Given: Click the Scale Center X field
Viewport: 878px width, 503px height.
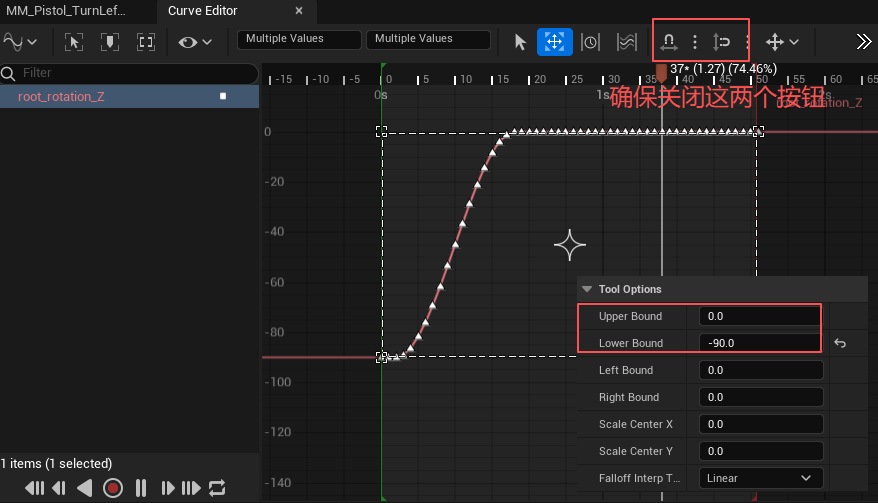Looking at the screenshot, I should (761, 424).
